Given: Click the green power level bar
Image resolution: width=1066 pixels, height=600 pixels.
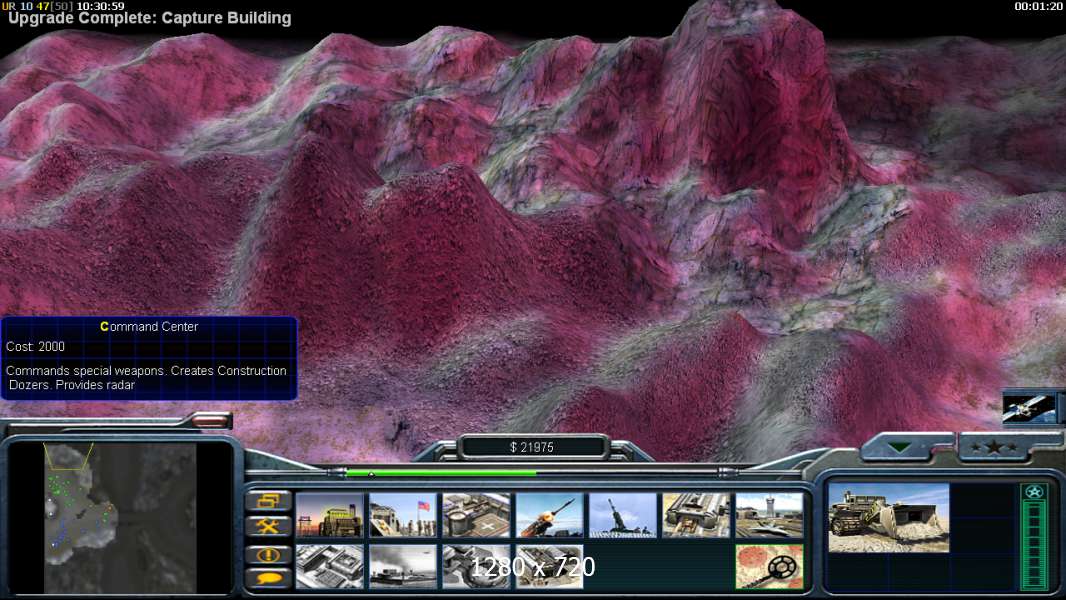Looking at the screenshot, I should pyautogui.click(x=441, y=473).
